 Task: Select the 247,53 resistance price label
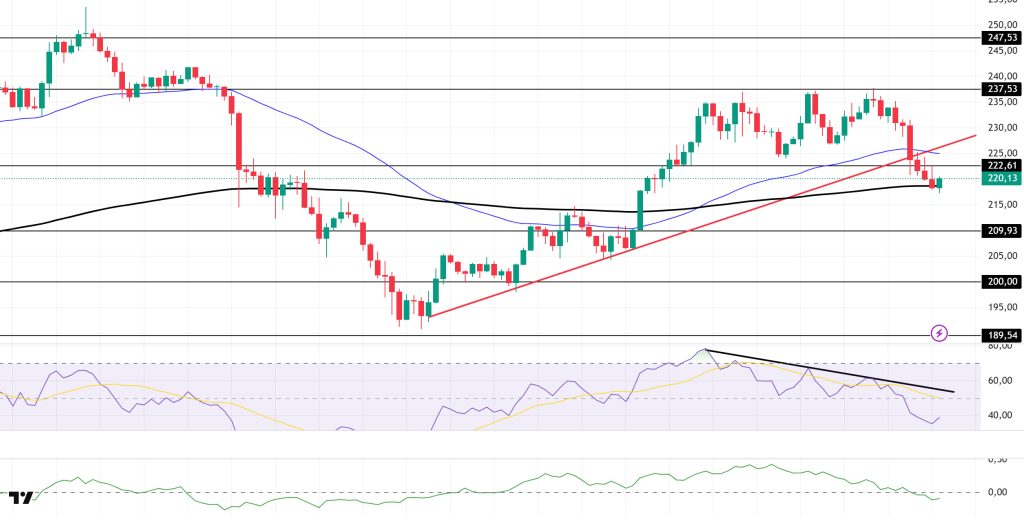[x=1000, y=38]
